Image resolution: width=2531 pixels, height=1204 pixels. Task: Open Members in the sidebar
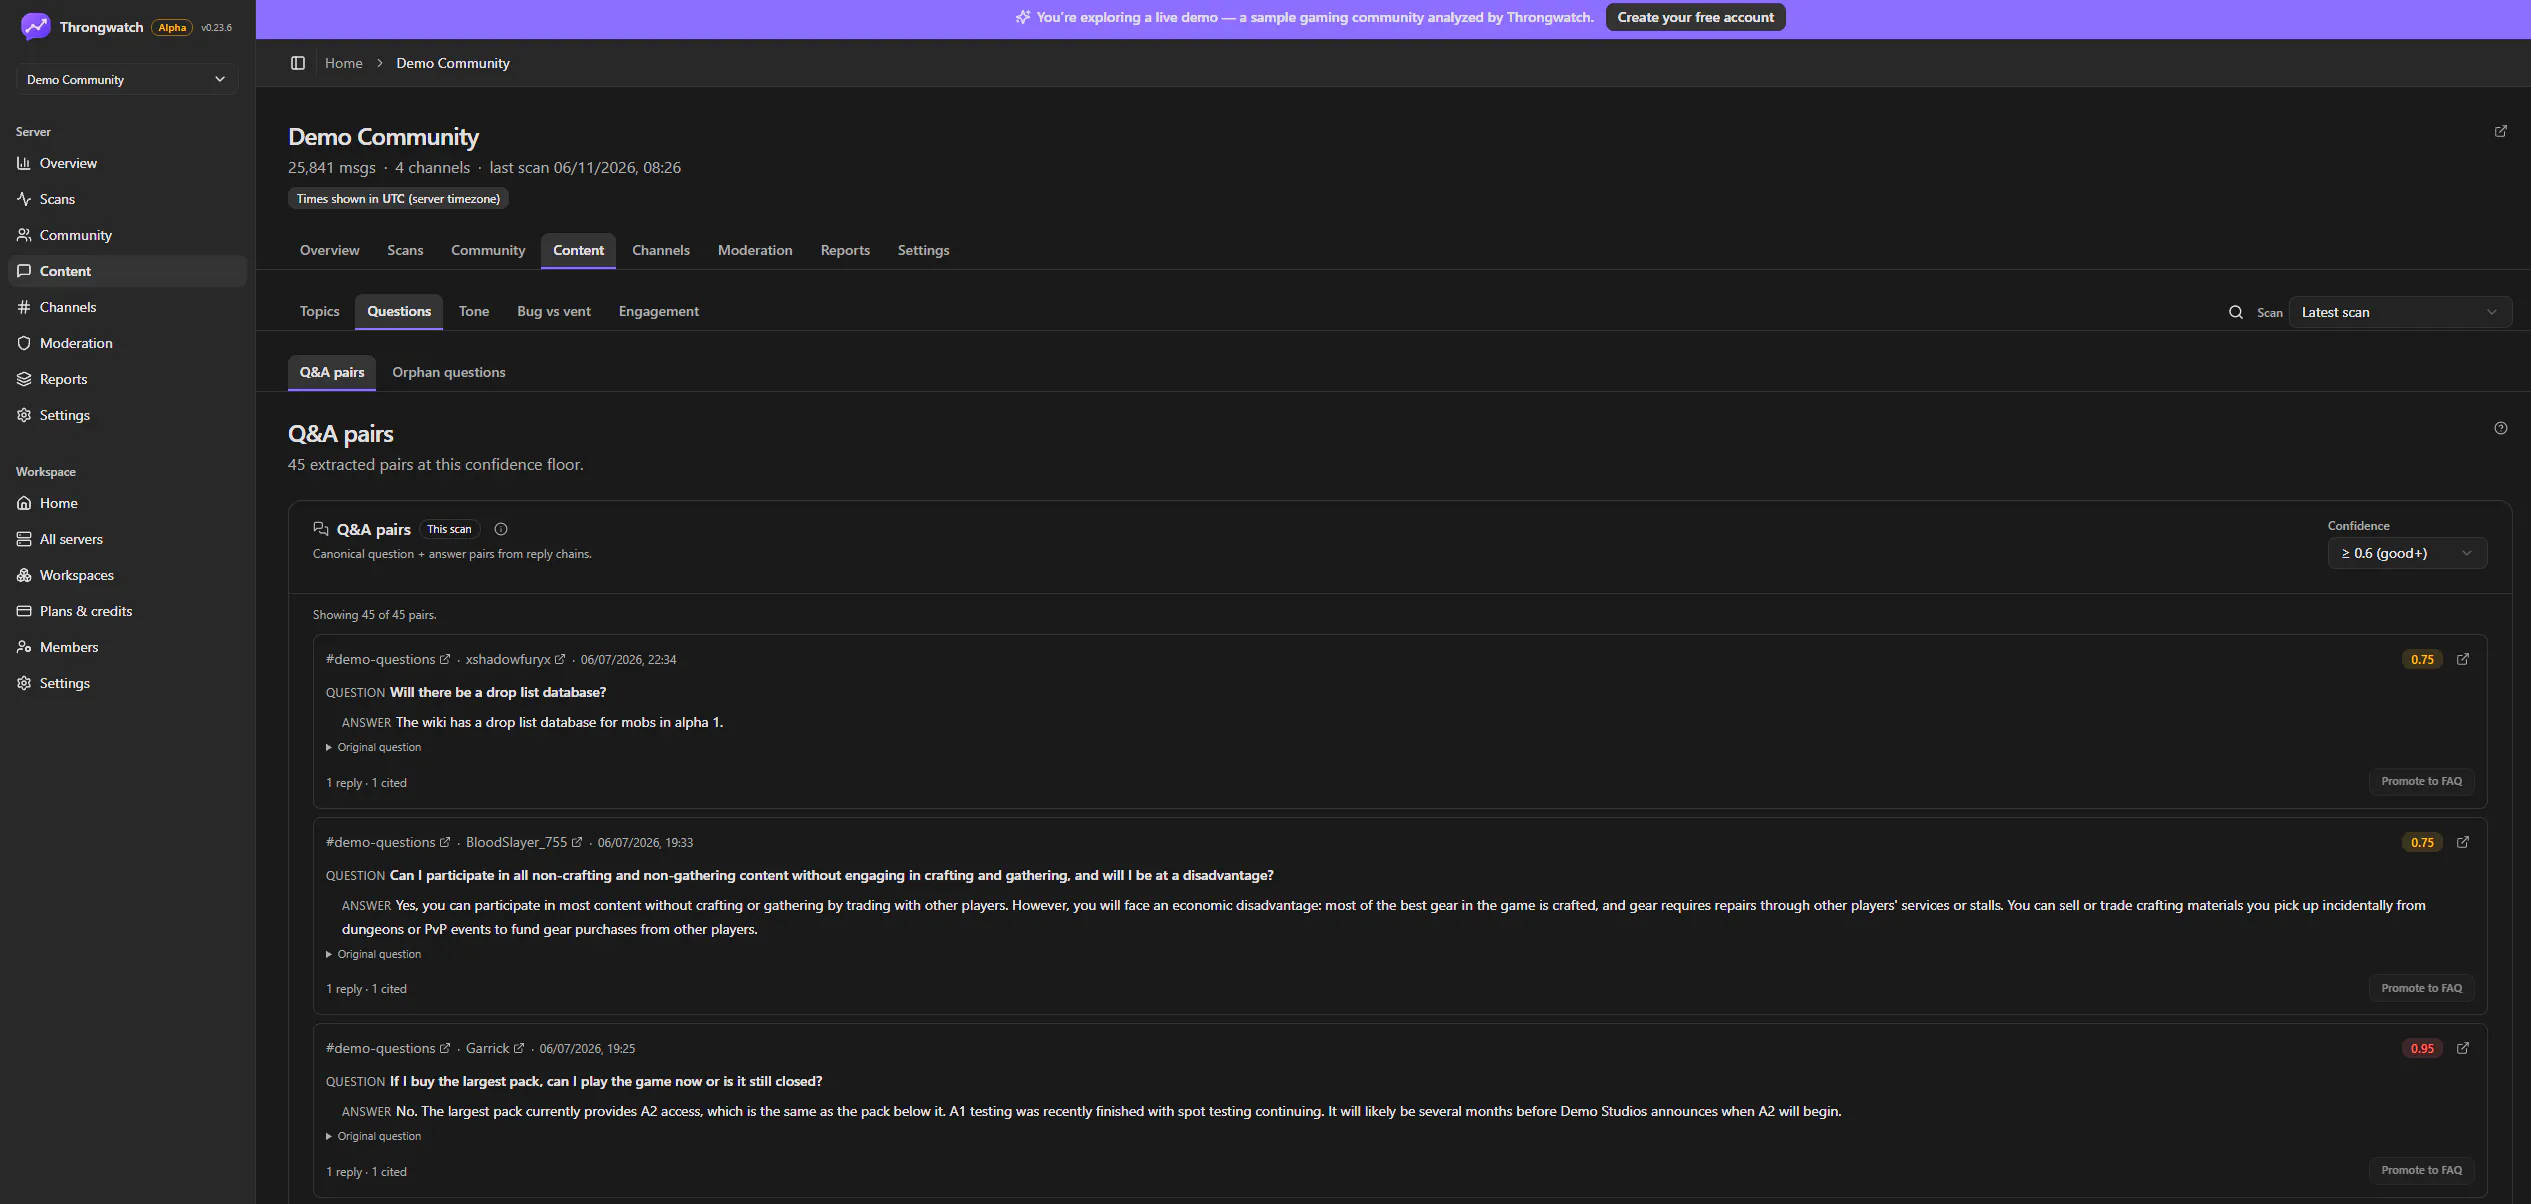coord(127,647)
